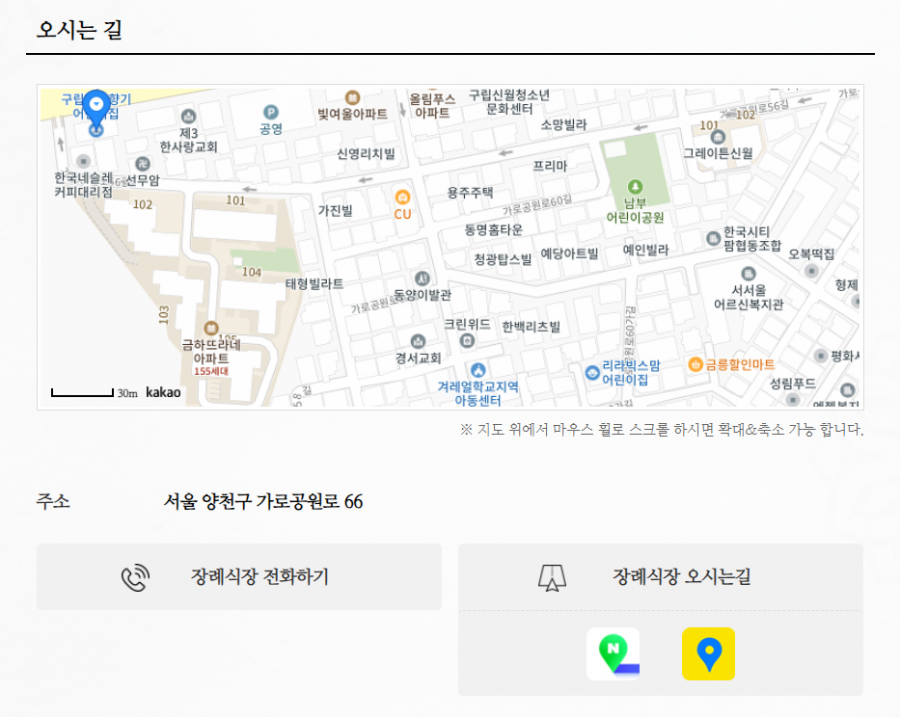The height and width of the screenshot is (717, 900).
Task: Open Naver Map directions icon
Action: coord(613,654)
